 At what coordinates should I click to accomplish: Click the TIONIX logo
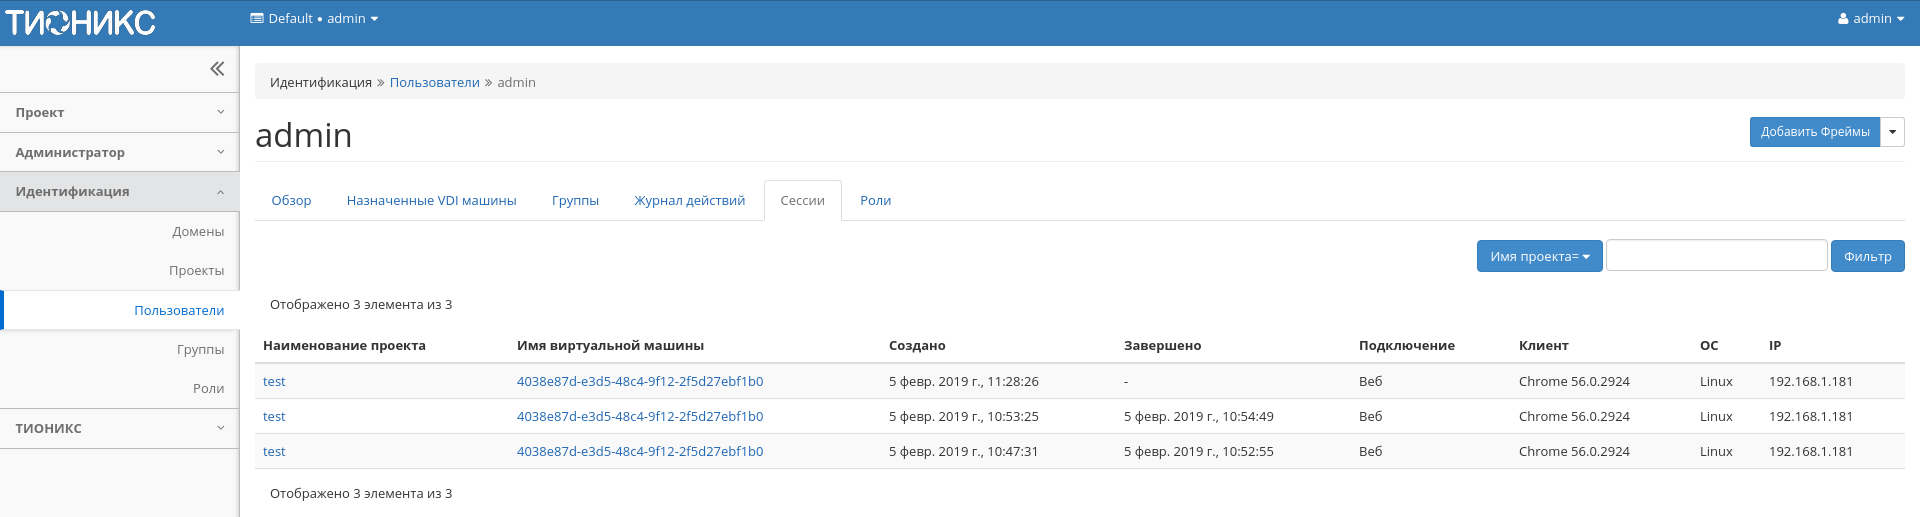(81, 22)
